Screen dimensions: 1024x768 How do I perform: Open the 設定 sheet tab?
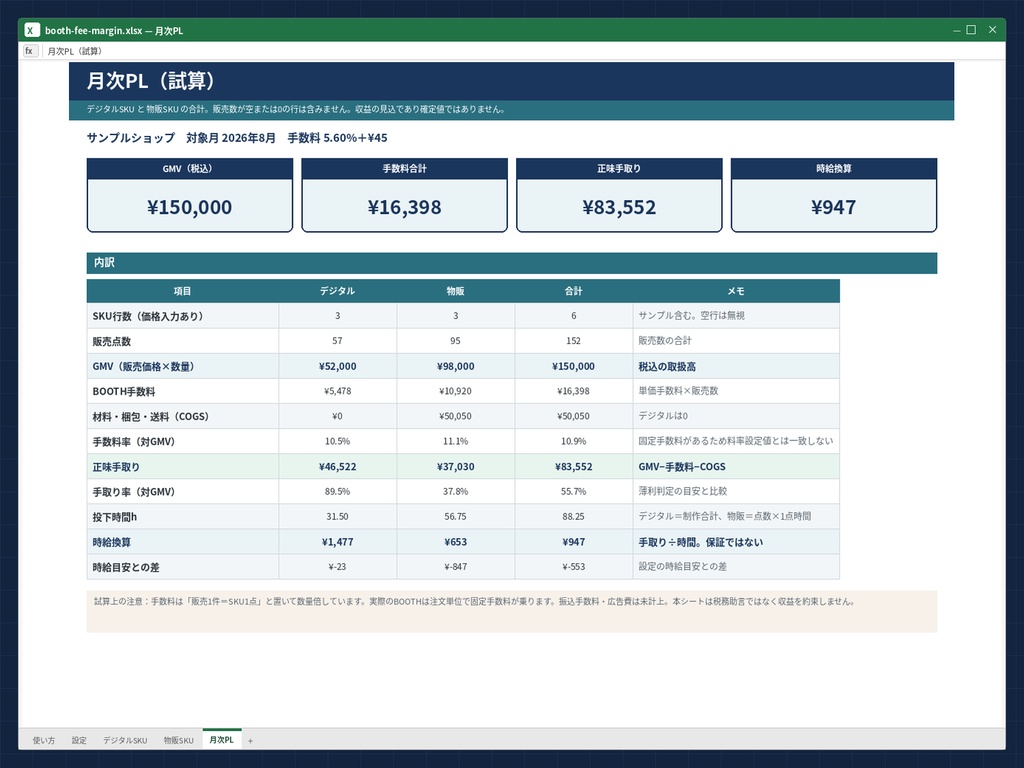79,741
